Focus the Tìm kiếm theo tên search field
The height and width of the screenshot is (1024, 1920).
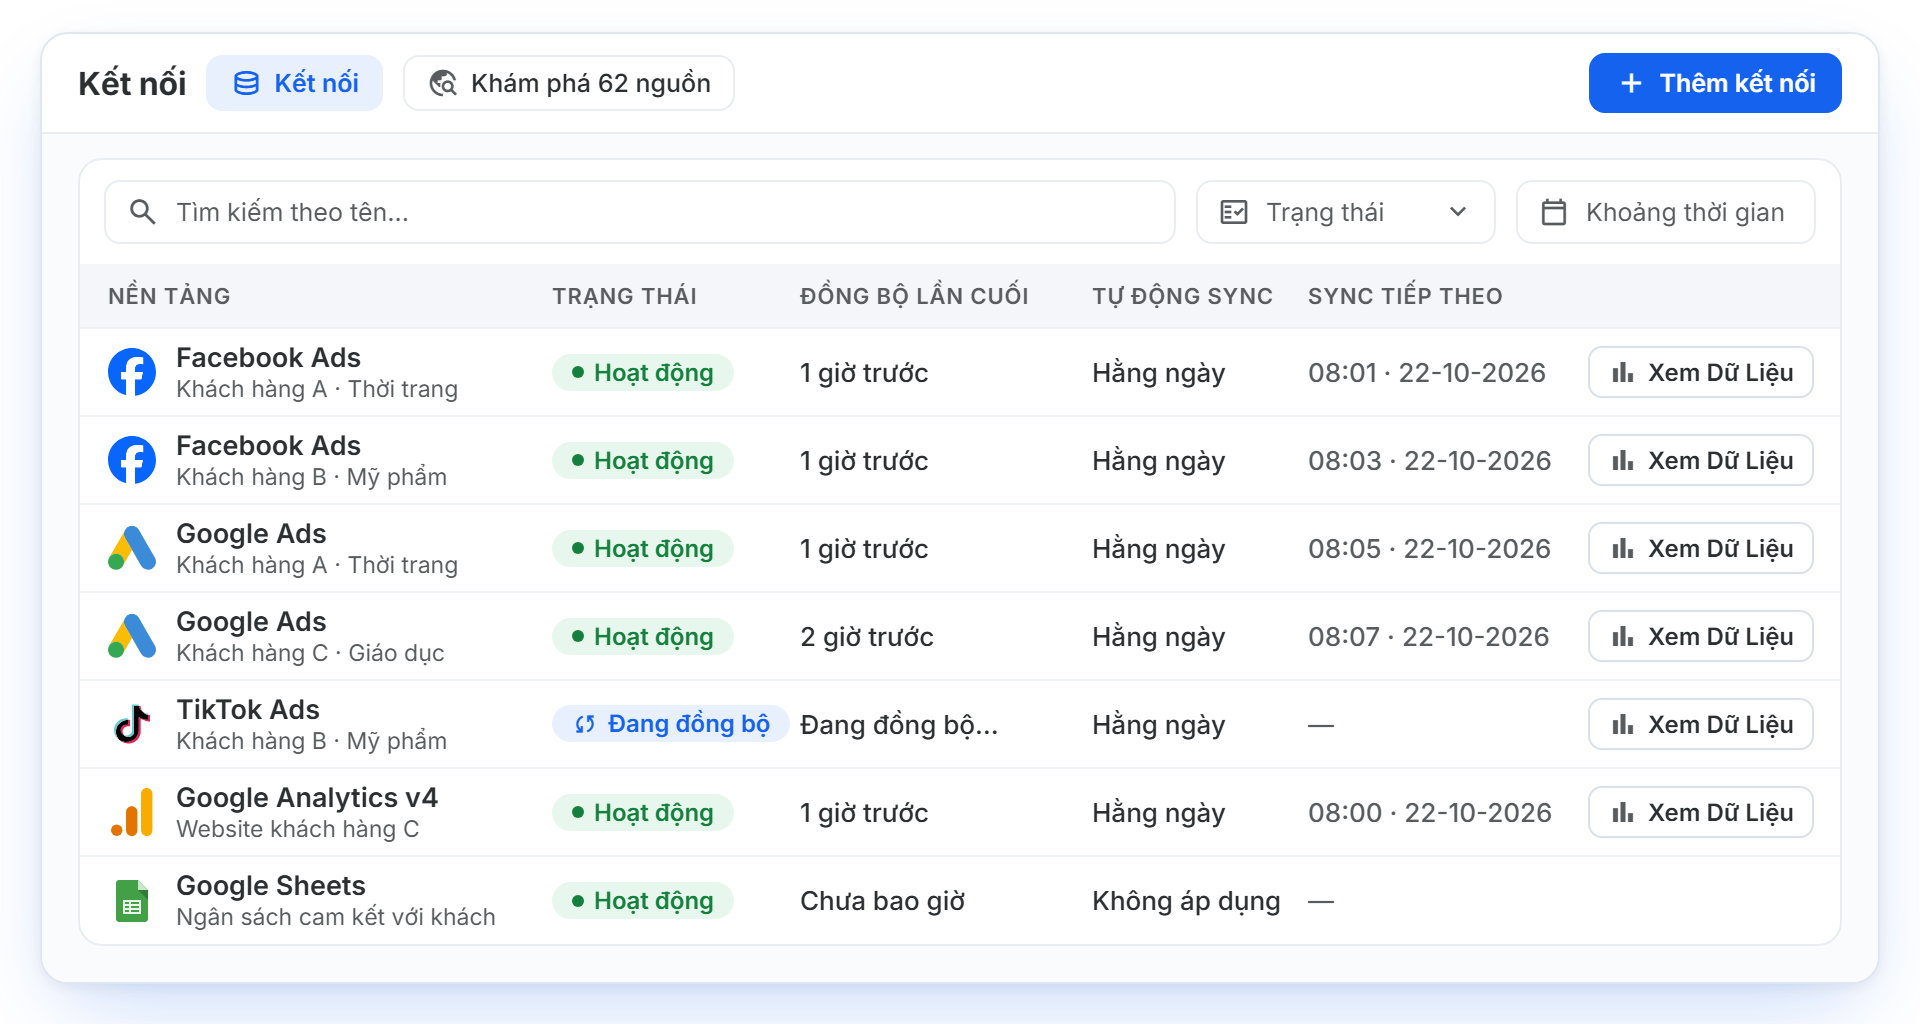(x=640, y=212)
